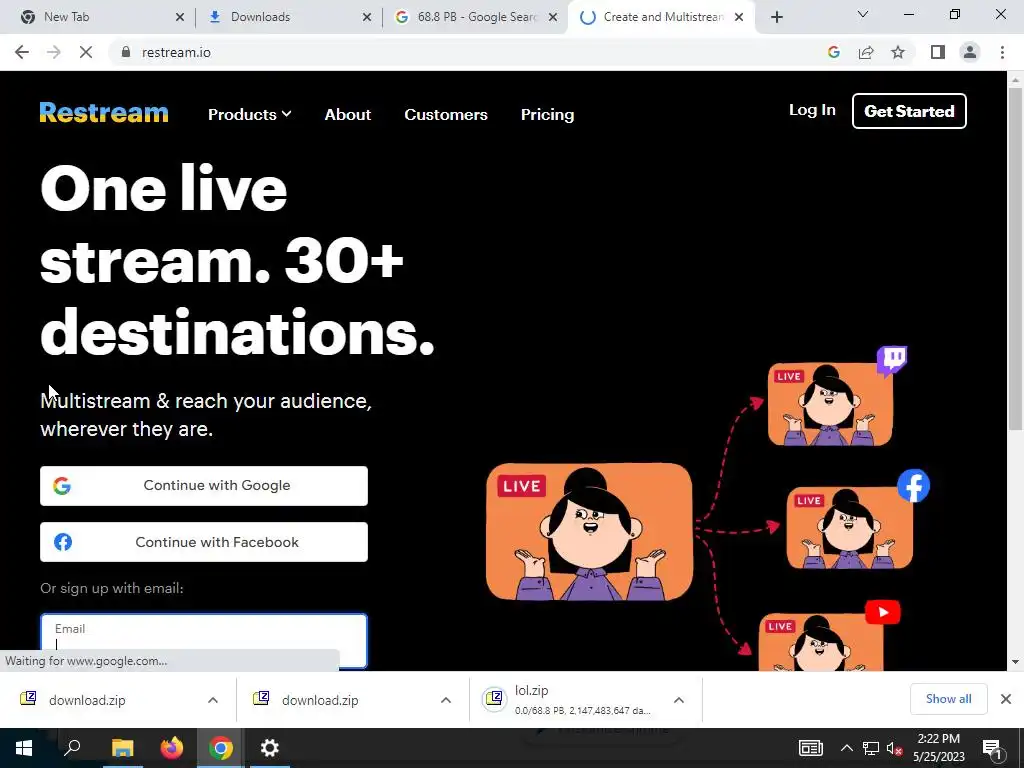Screen dimensions: 1024x768
Task: Open the Windows Start menu
Action: (x=24, y=748)
